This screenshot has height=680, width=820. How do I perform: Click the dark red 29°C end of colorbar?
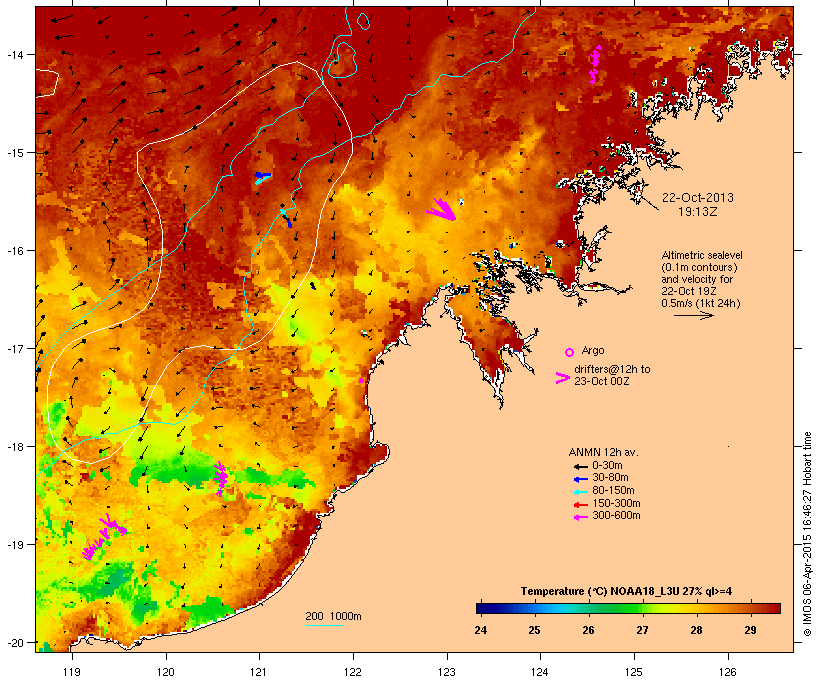pyautogui.click(x=774, y=608)
